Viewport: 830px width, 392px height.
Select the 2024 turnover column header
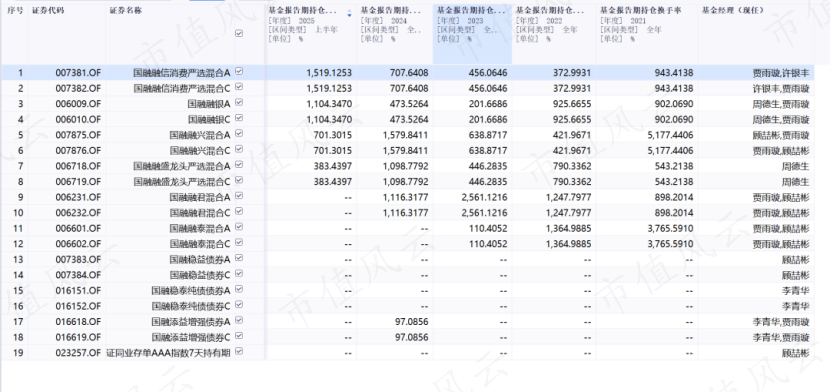point(394,35)
